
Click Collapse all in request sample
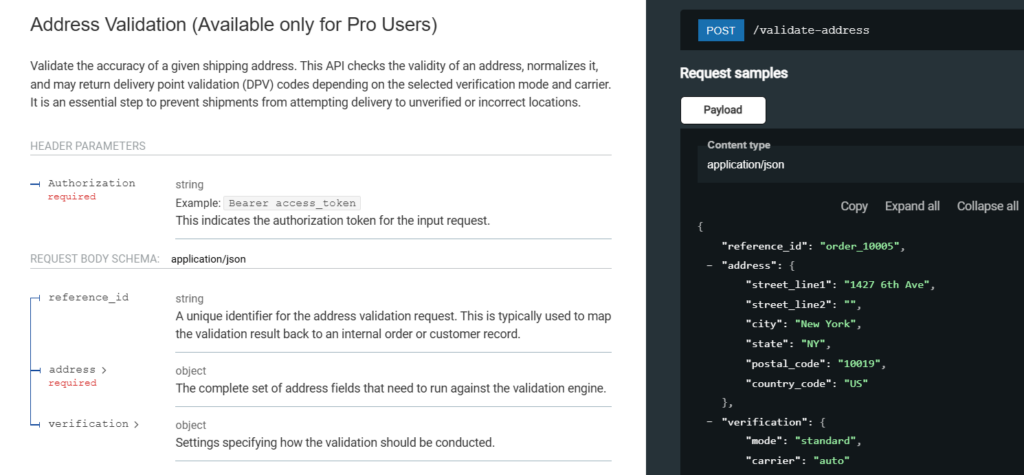(x=987, y=206)
